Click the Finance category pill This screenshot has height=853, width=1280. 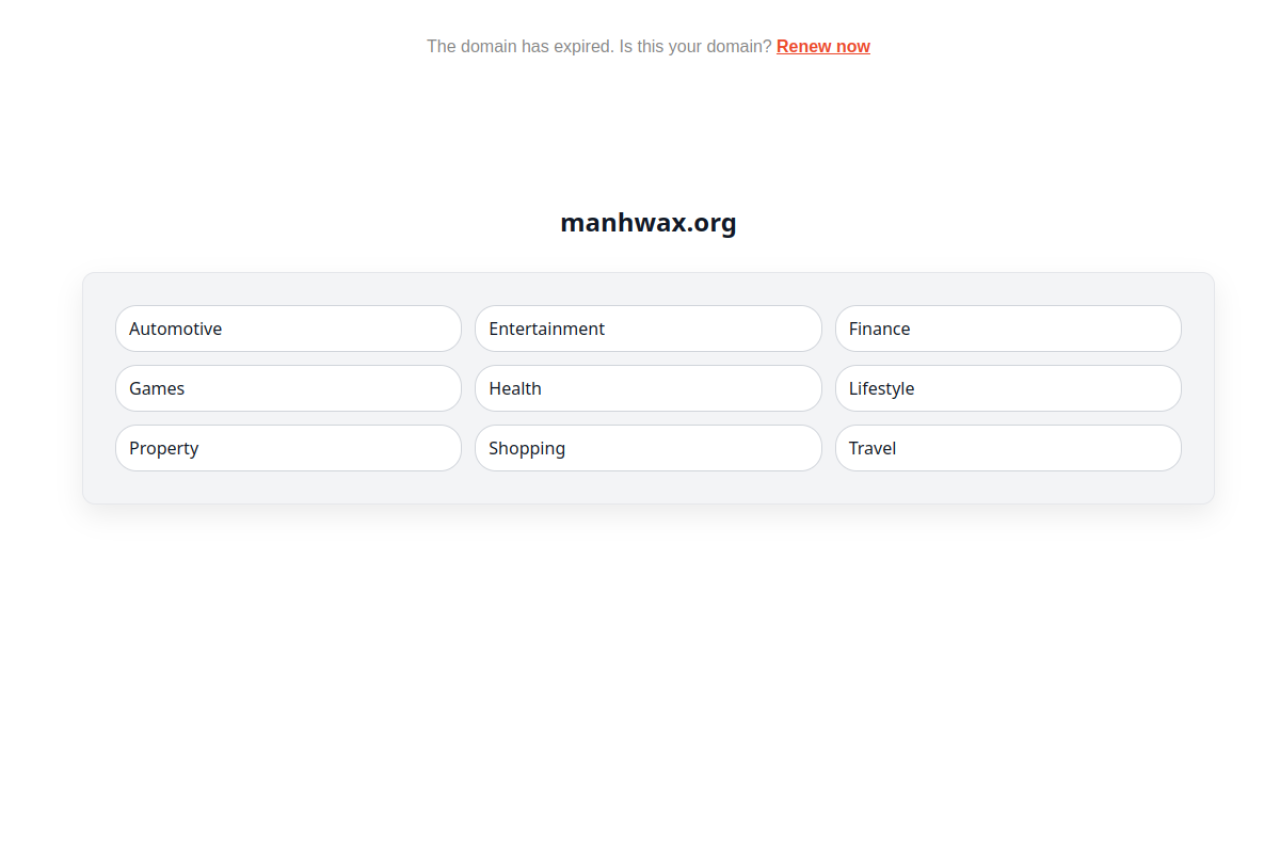(x=1008, y=328)
